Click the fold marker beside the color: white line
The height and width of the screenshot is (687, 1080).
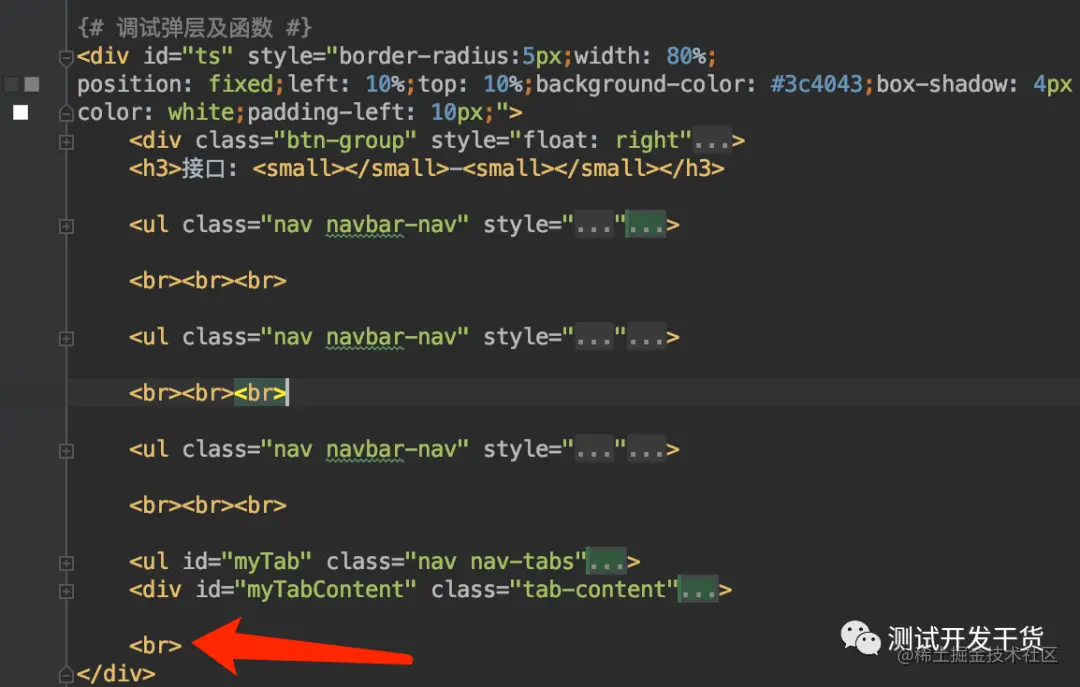[66, 113]
